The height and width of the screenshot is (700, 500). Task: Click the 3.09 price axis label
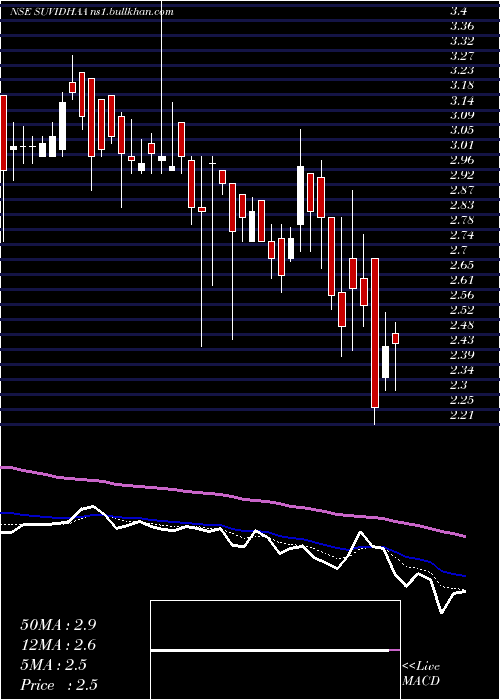462,115
